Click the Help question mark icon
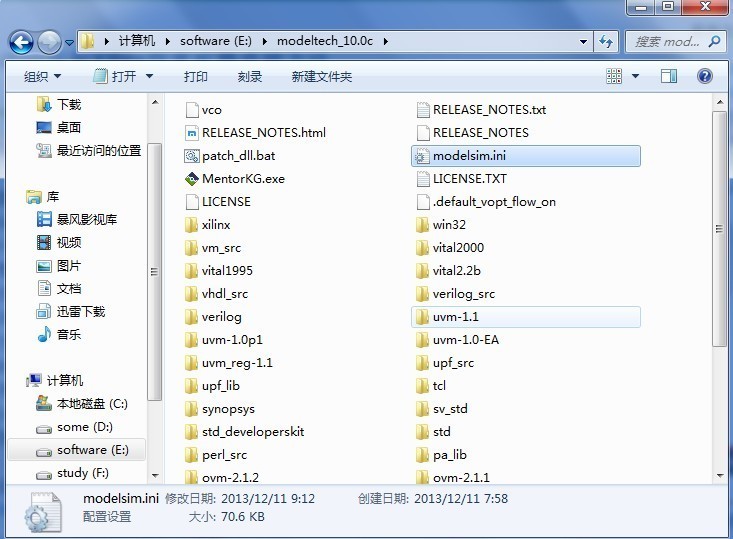The height and width of the screenshot is (539, 733). click(x=705, y=77)
